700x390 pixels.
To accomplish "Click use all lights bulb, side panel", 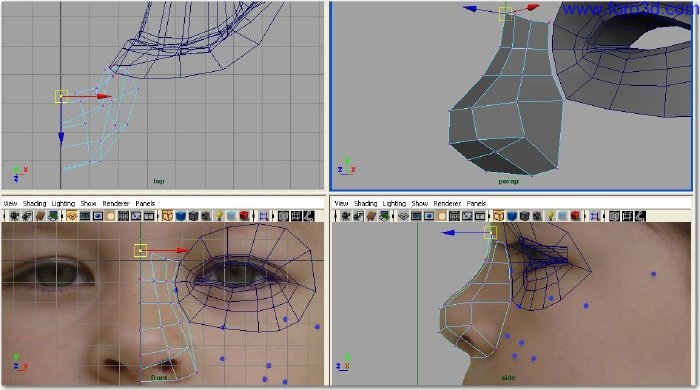I will coord(550,216).
